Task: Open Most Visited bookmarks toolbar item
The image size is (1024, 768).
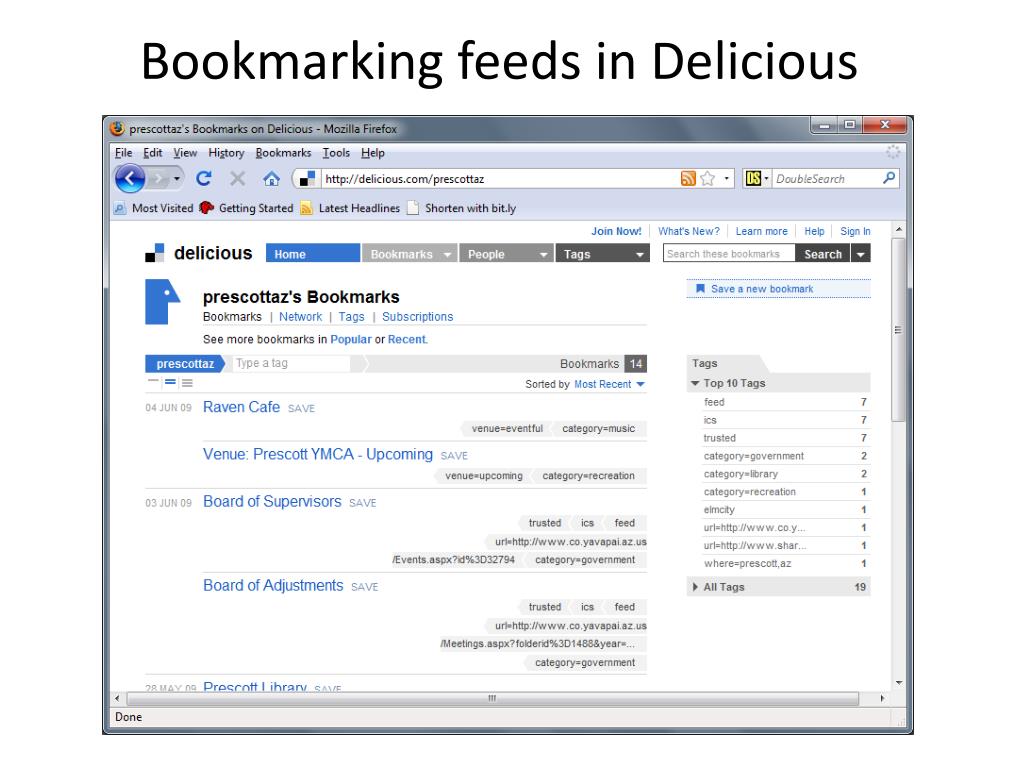Action: [154, 208]
